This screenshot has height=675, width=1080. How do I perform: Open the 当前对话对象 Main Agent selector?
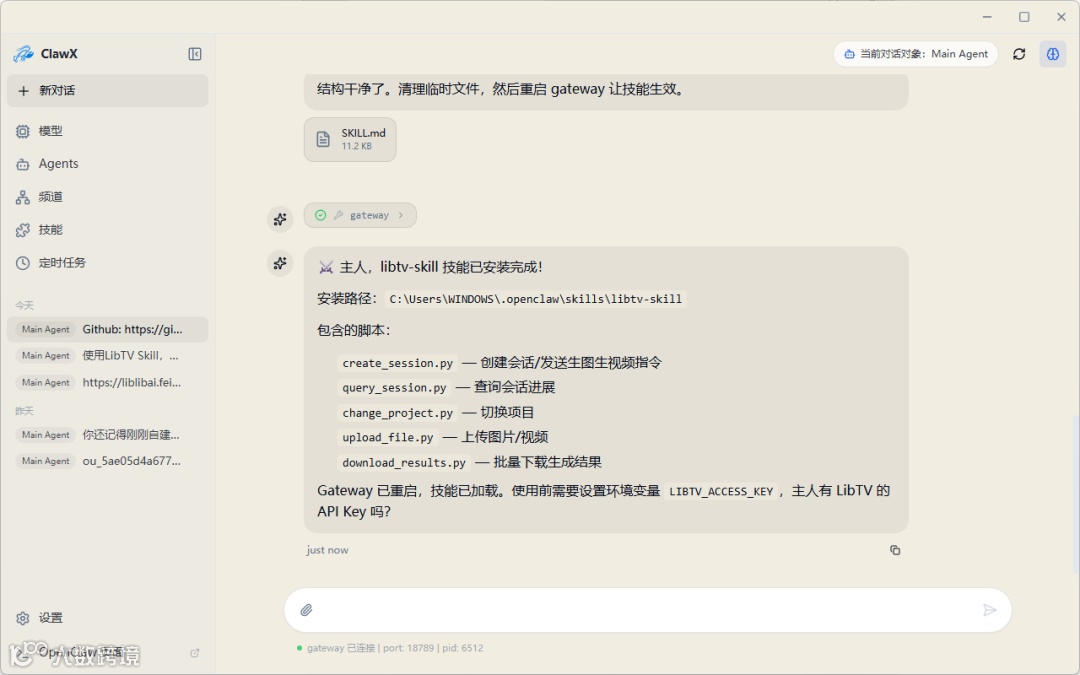coord(915,54)
